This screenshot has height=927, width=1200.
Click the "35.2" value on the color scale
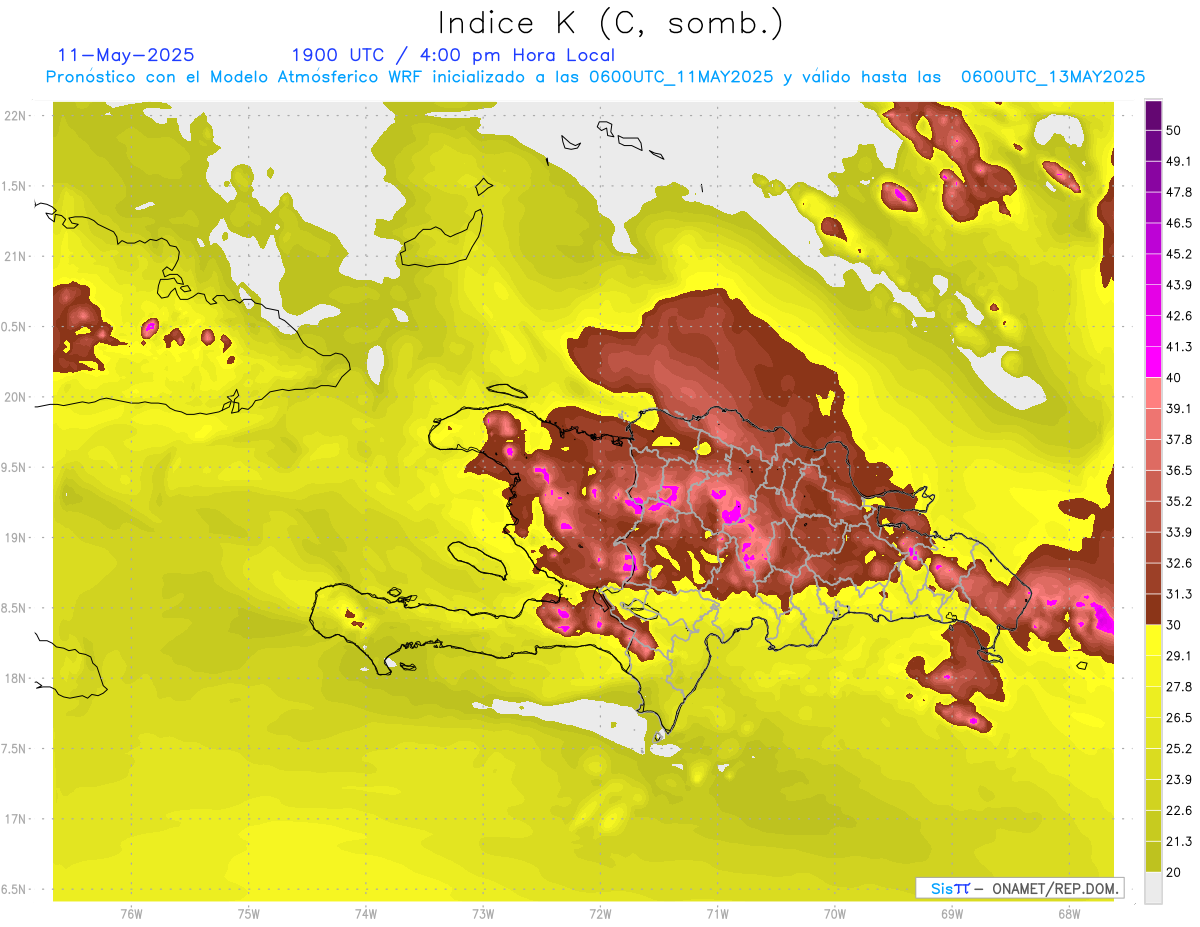click(x=1179, y=501)
